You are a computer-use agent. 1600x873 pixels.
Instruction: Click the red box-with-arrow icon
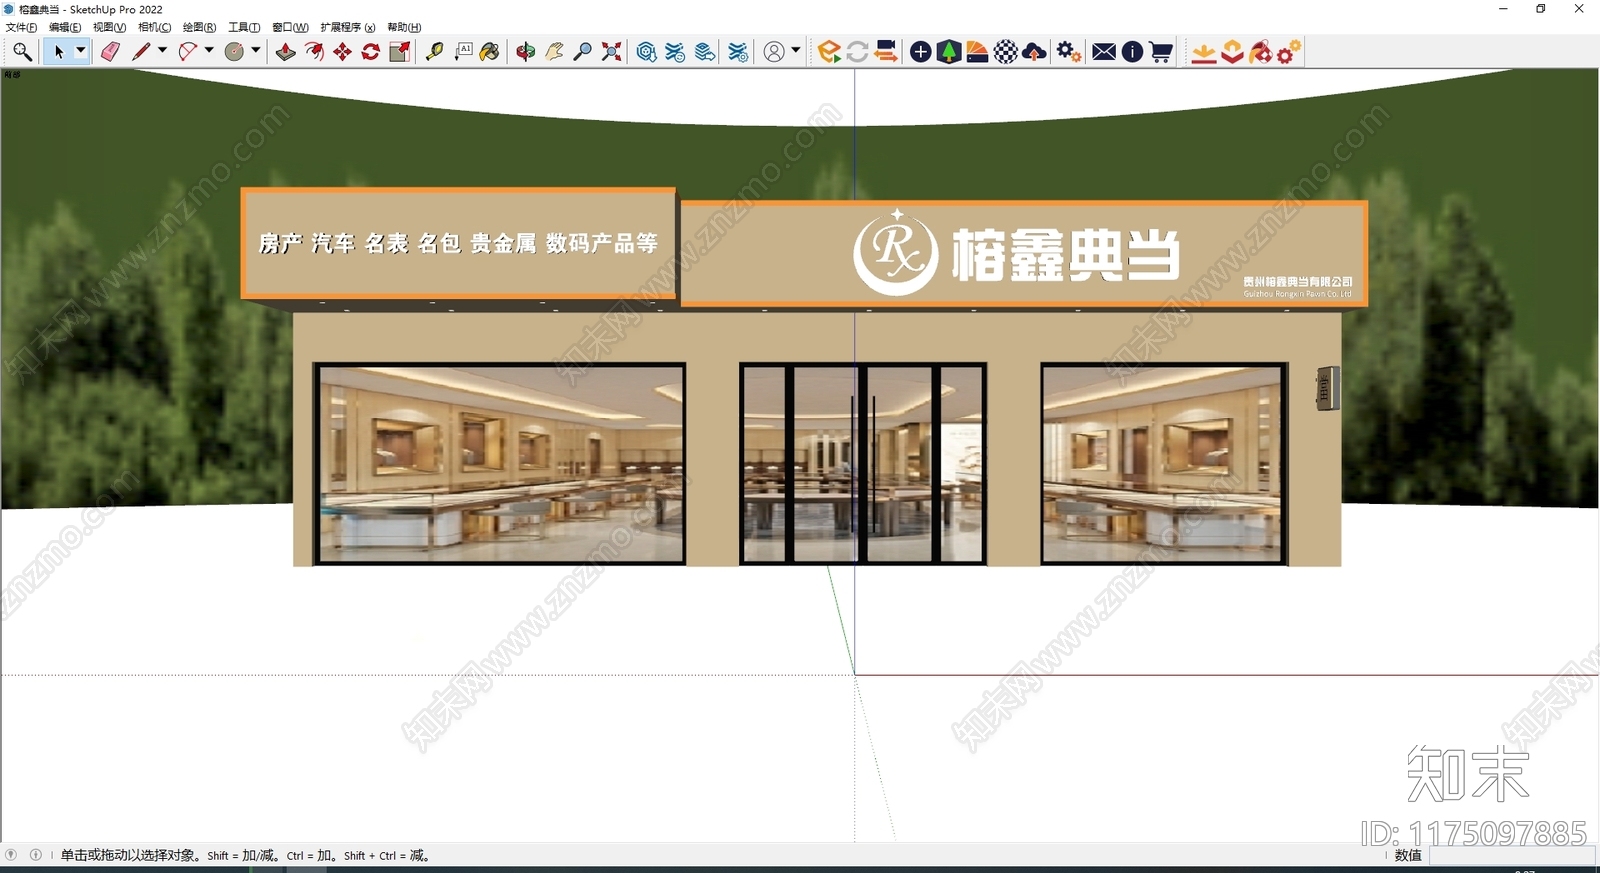click(x=1232, y=52)
